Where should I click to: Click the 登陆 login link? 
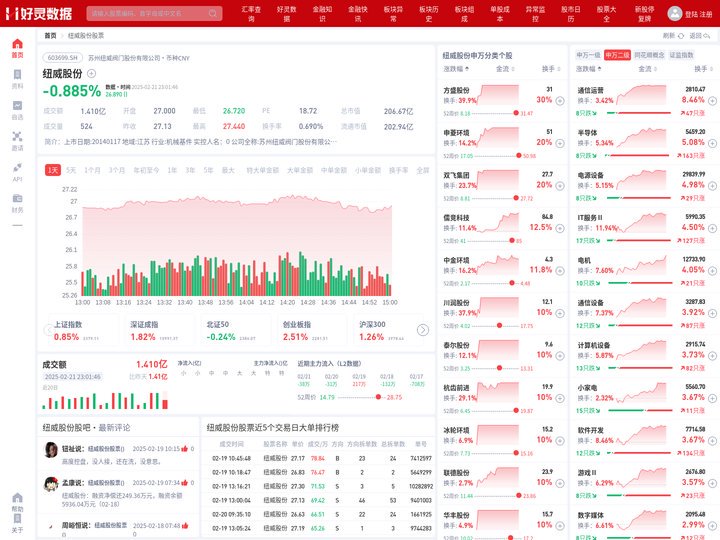pos(692,14)
